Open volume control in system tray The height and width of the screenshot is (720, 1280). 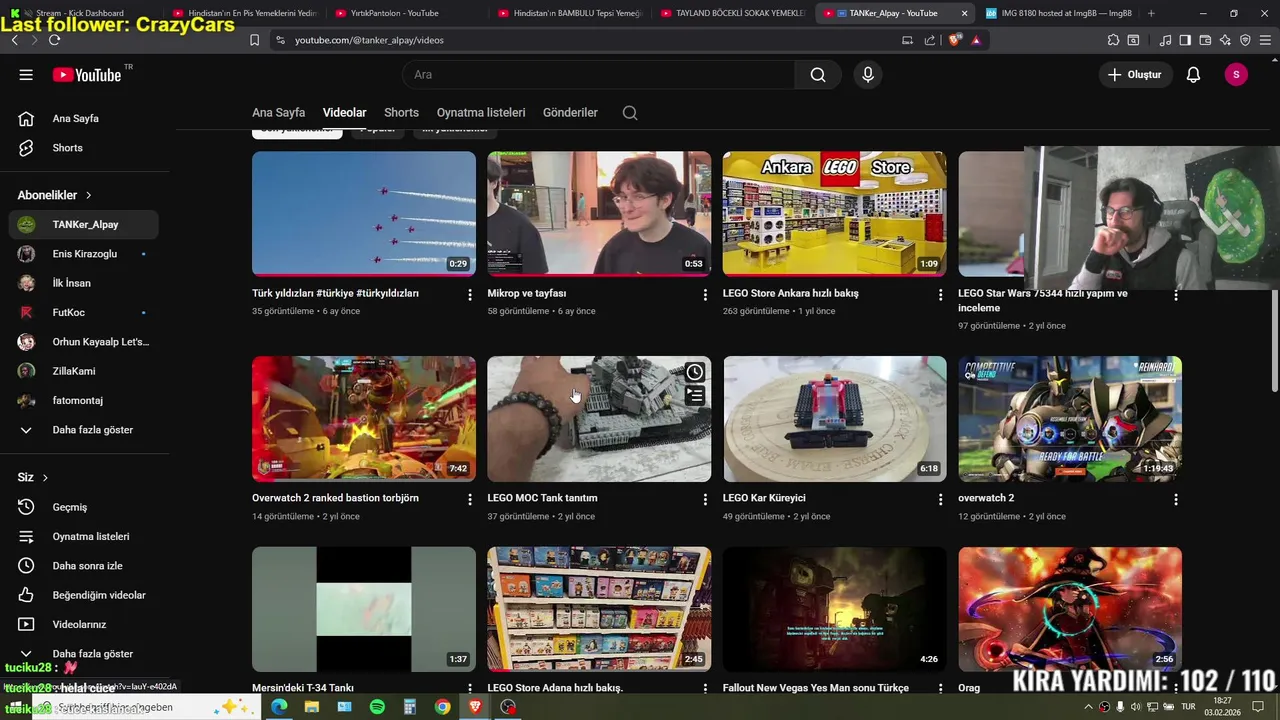pos(1135,707)
